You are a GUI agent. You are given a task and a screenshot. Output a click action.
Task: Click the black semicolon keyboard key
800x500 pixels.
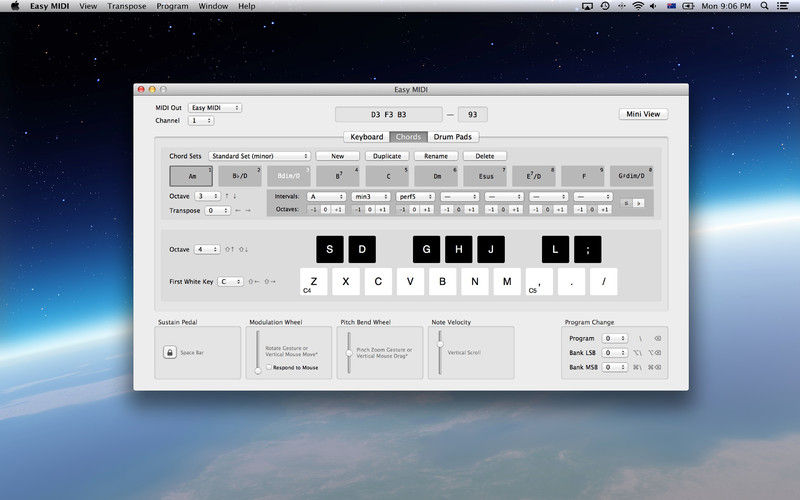point(588,249)
